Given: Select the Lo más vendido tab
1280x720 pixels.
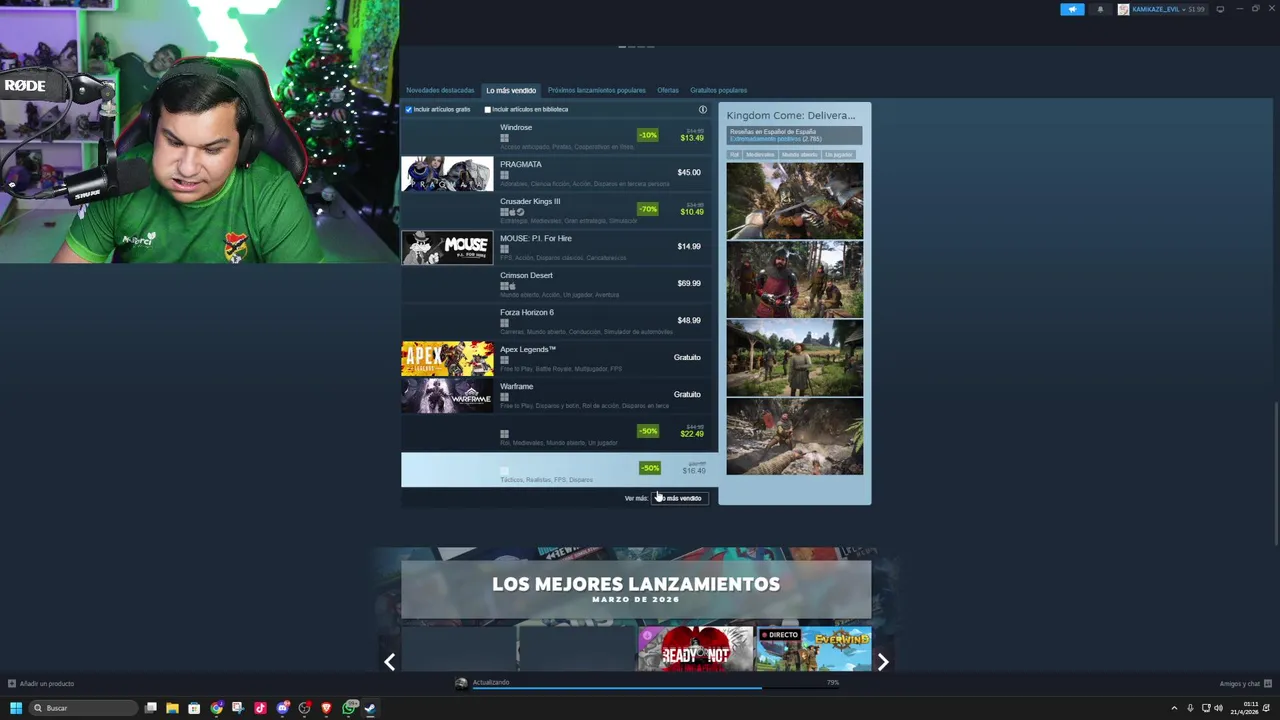Looking at the screenshot, I should [x=511, y=90].
